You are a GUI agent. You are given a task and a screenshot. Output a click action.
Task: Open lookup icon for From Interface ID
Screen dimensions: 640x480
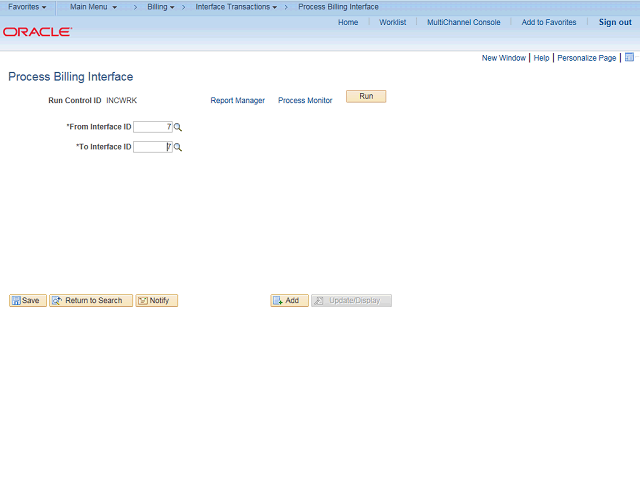click(178, 127)
